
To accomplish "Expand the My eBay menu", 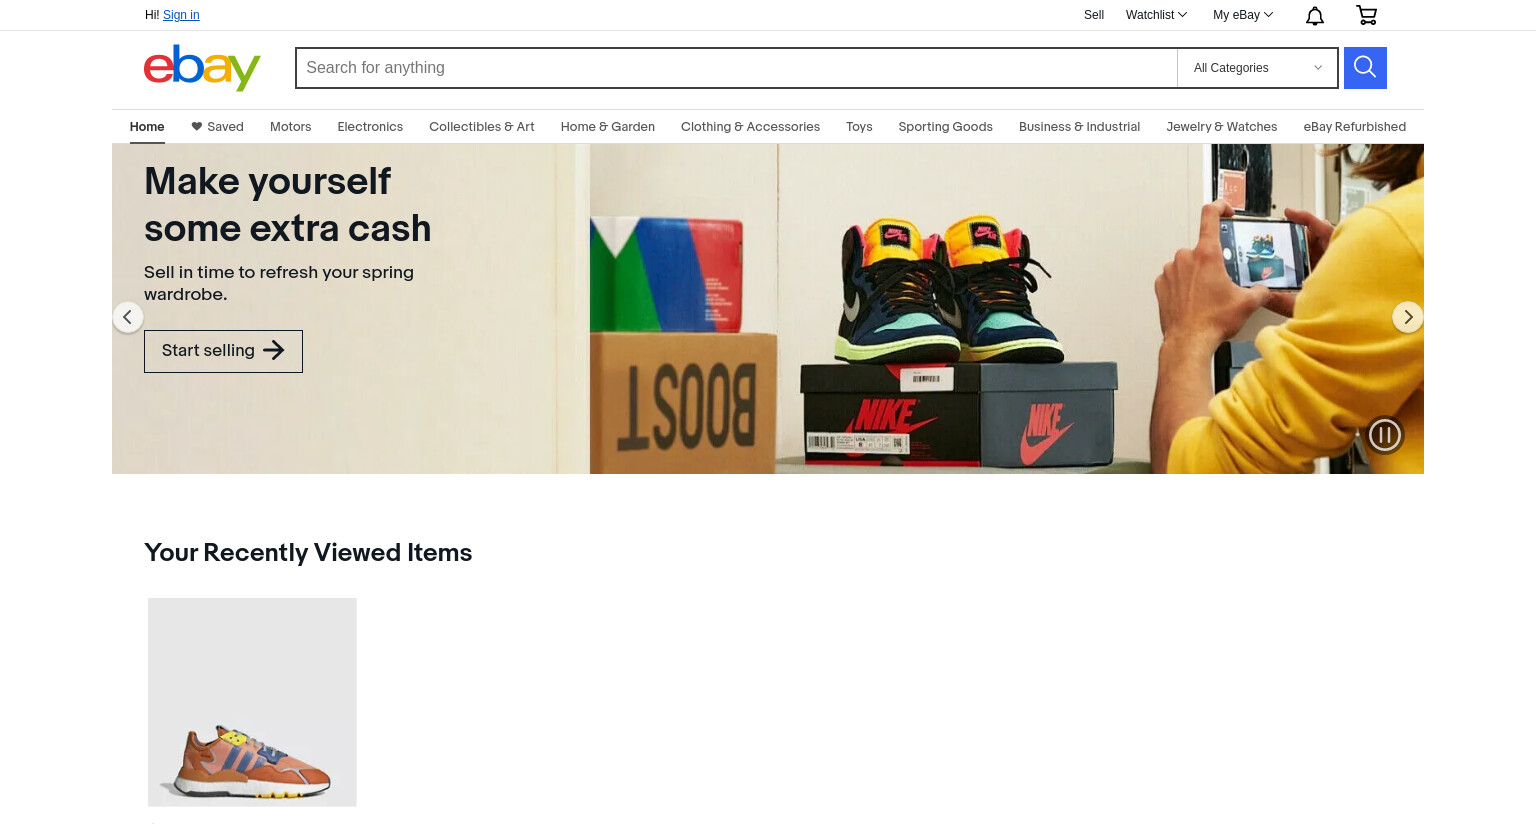I will 1243,15.
